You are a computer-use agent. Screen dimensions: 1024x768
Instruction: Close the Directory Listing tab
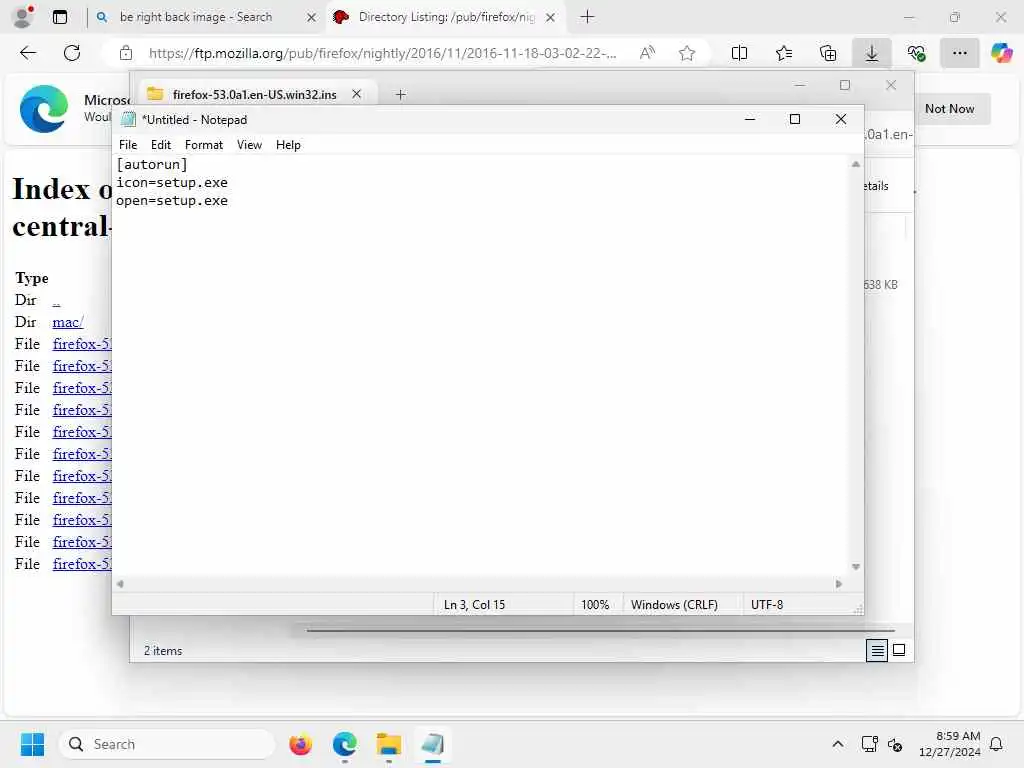point(551,18)
